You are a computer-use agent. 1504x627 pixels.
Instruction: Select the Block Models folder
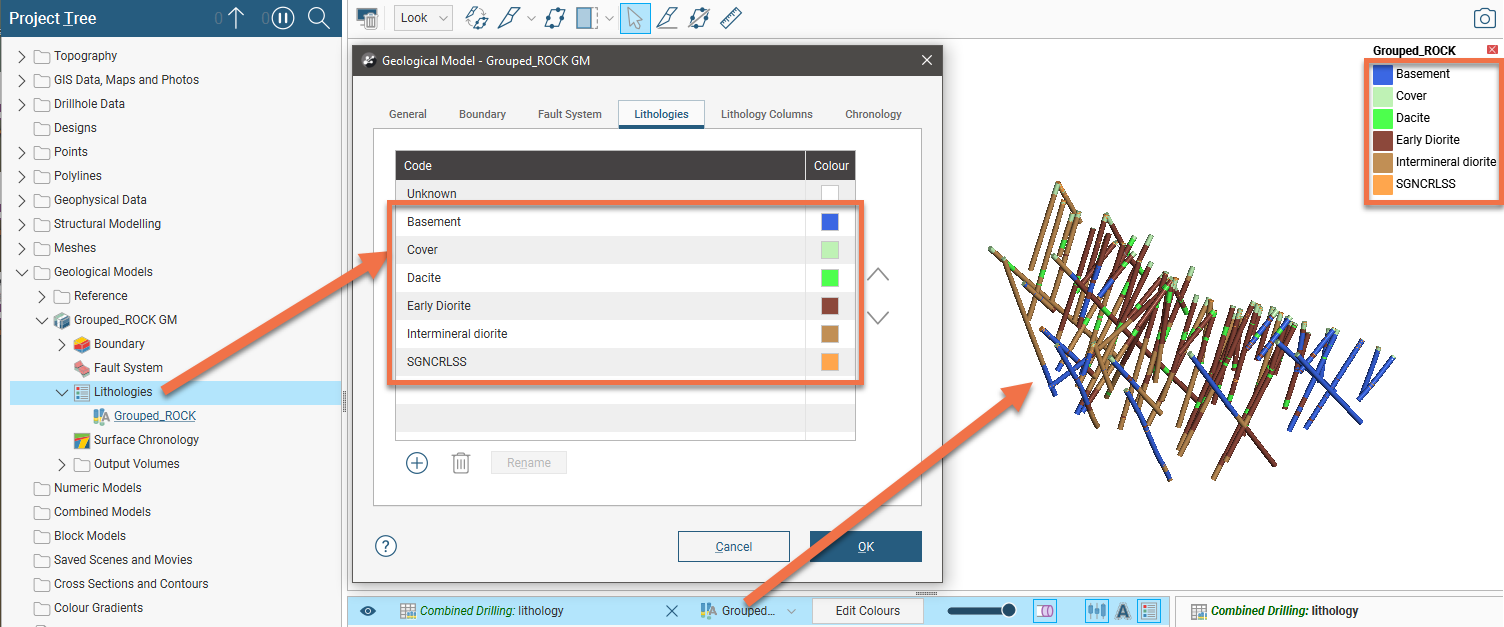(90, 536)
